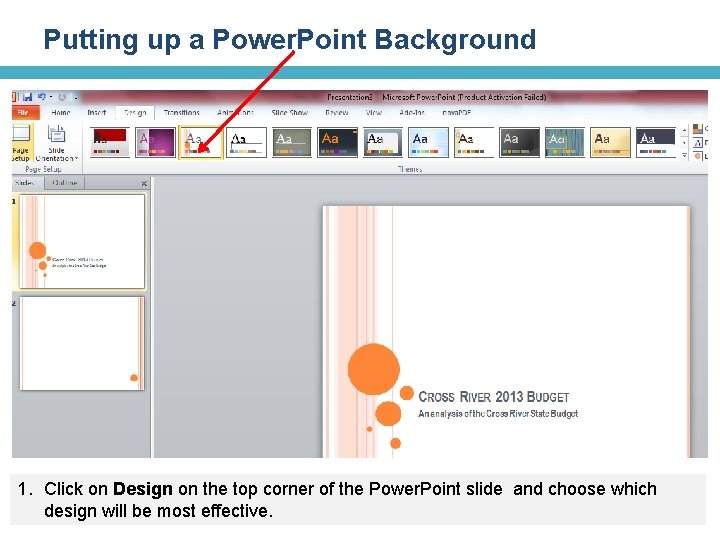Click the Undo arrow icon
Image resolution: width=720 pixels, height=540 pixels.
[41, 97]
